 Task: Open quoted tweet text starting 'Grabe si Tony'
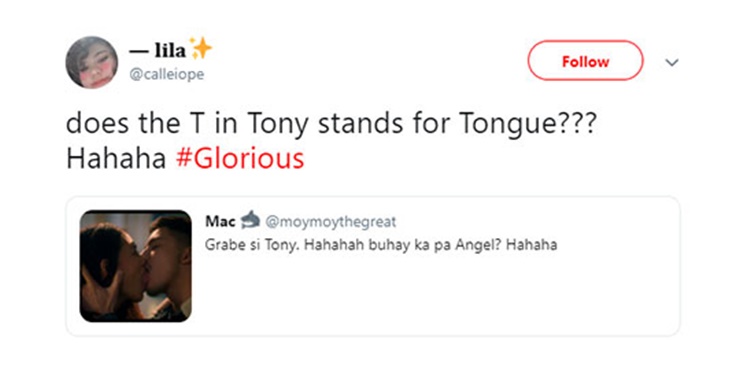pyautogui.click(x=381, y=245)
